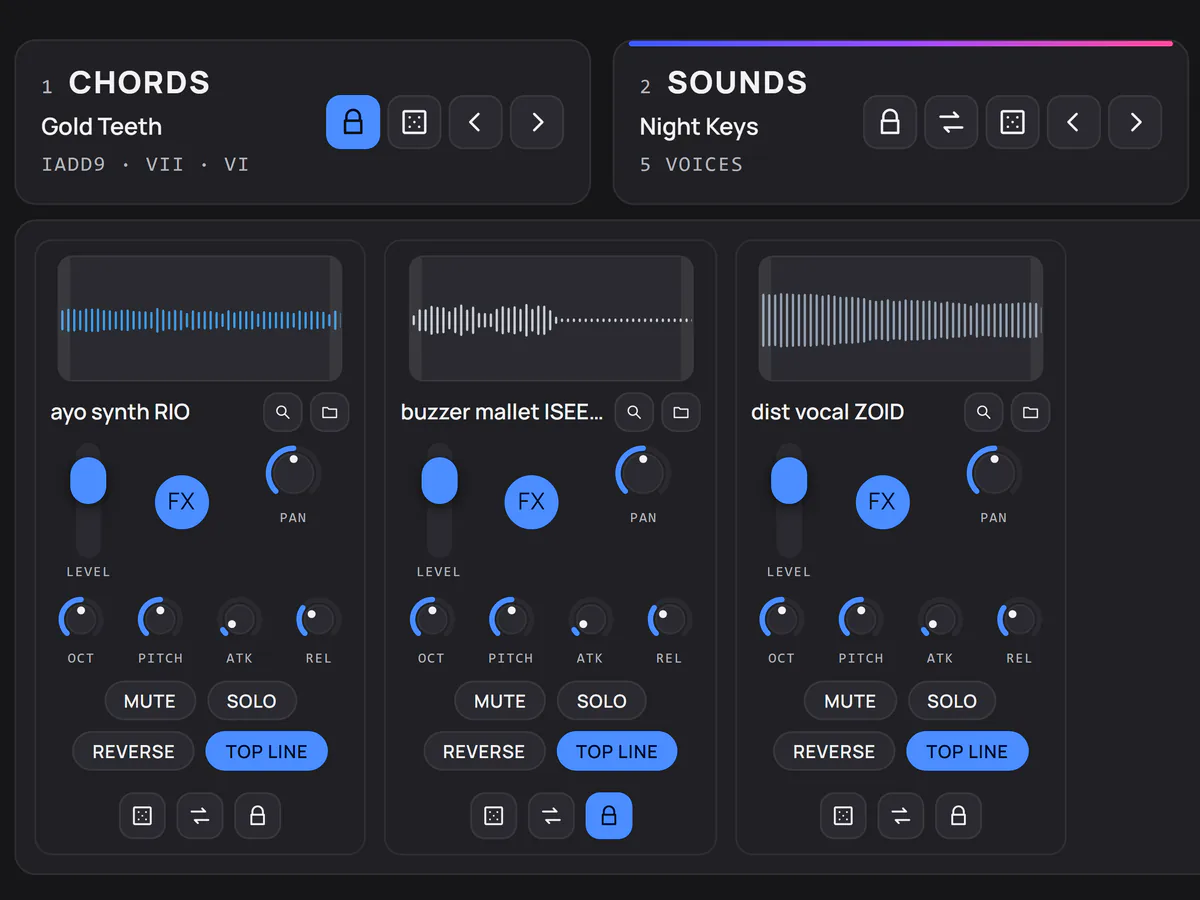The width and height of the screenshot is (1200, 900).
Task: Unlock the buzzer mallet voice
Action: pos(609,816)
